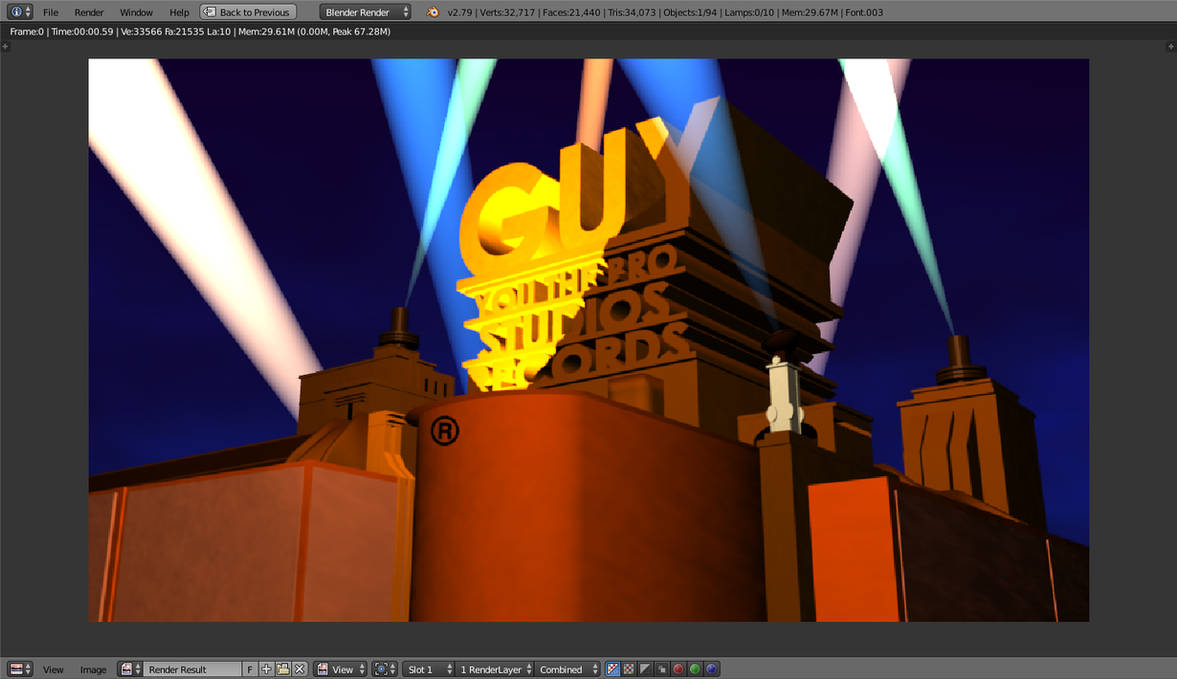Open the Blender Render engine dropdown
This screenshot has height=679, width=1177.
coord(366,12)
